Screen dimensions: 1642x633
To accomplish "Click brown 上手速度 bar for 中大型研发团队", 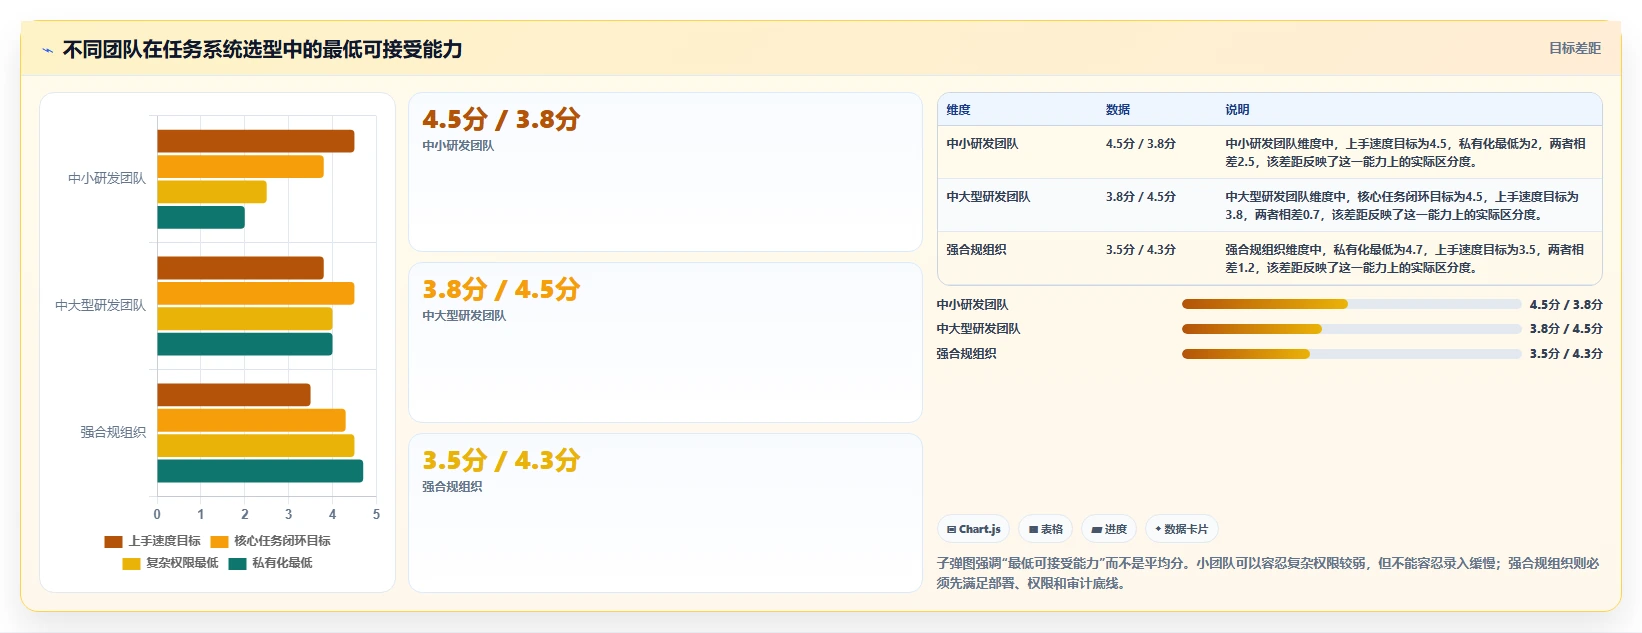I will 240,268.
